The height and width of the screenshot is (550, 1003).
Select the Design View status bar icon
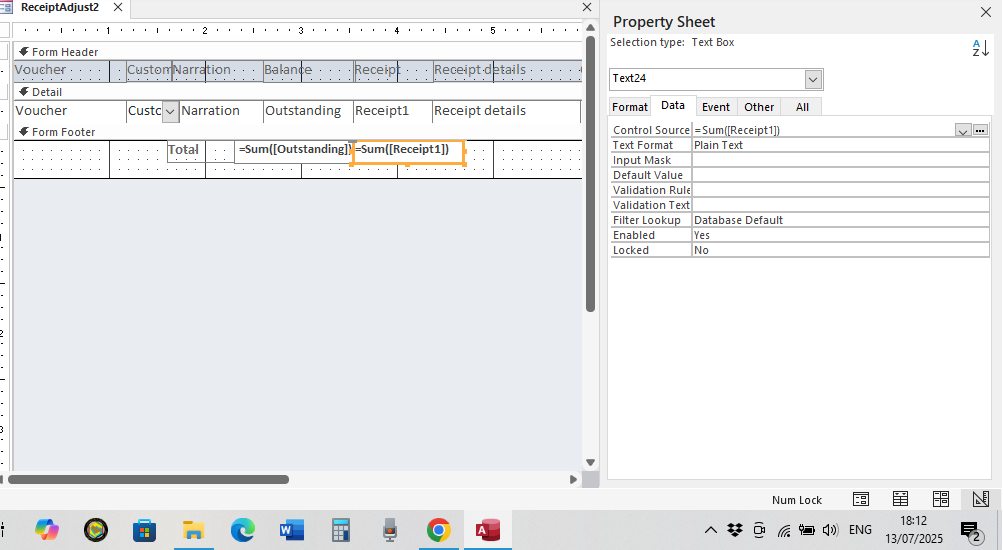(x=980, y=499)
